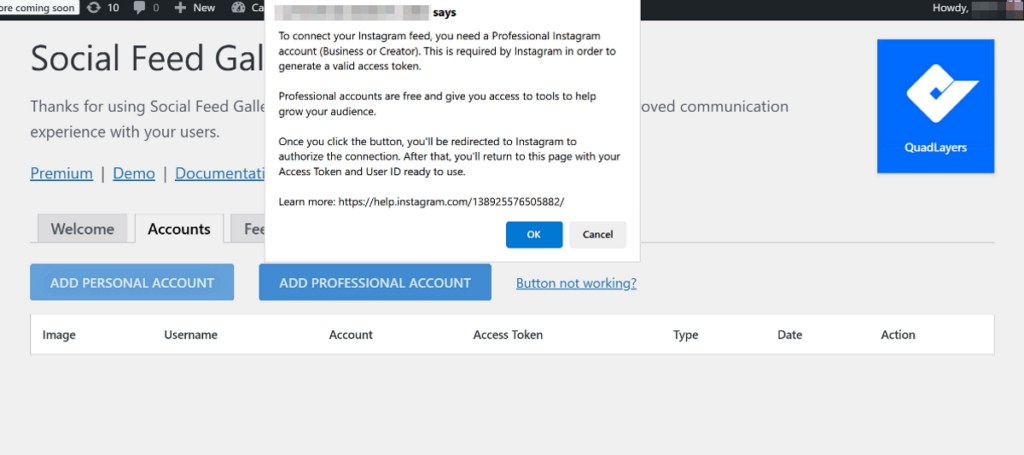Click the help.instagram.com URL text in dialog
This screenshot has height=455, width=1024.
tap(451, 202)
